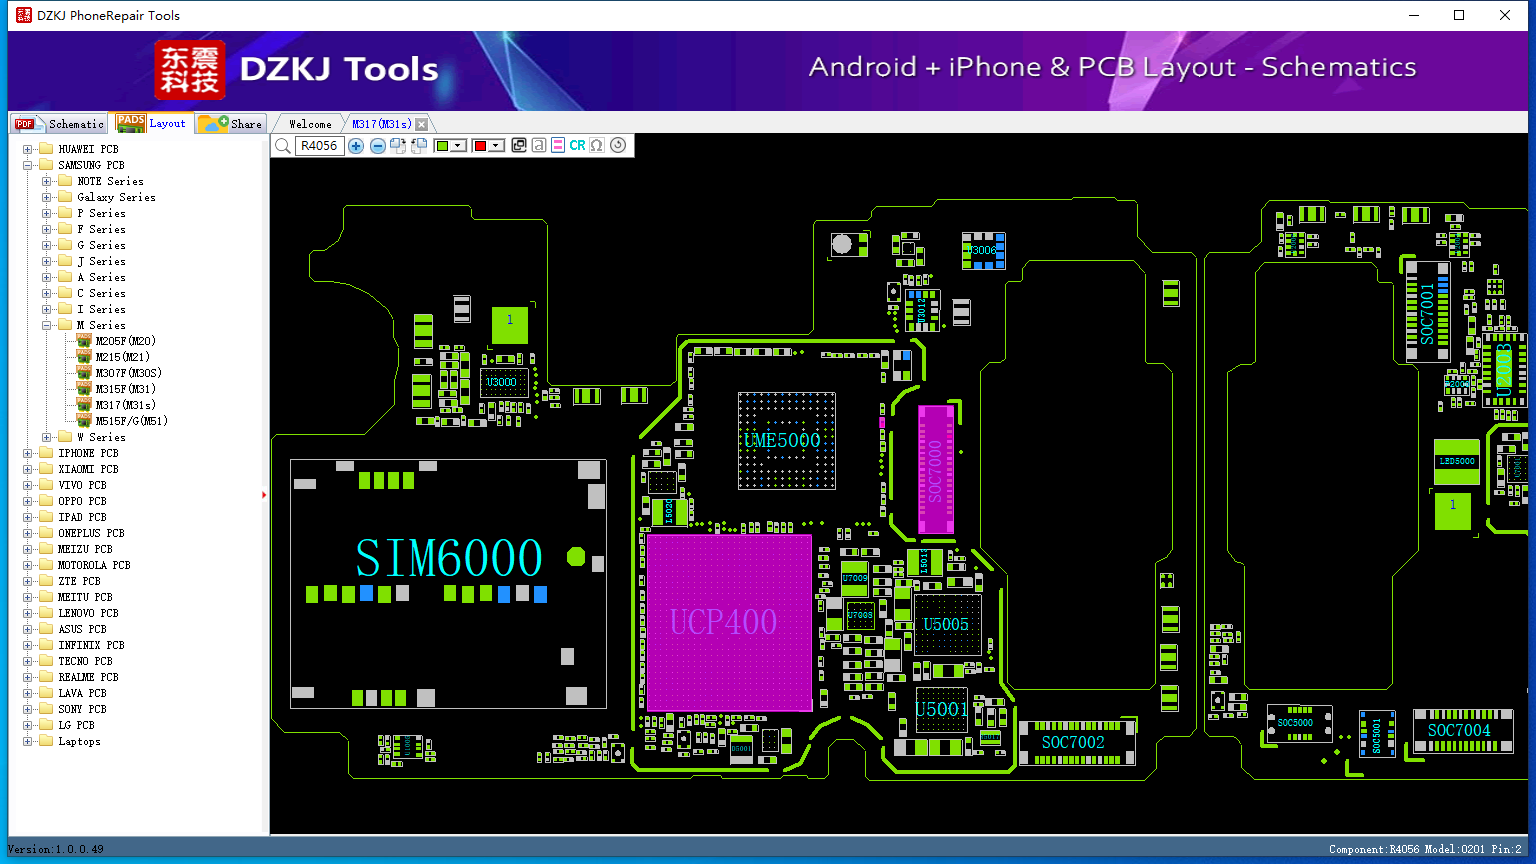This screenshot has height=864, width=1536.
Task: Click the first page-flip icon after the minus
Action: 398,146
